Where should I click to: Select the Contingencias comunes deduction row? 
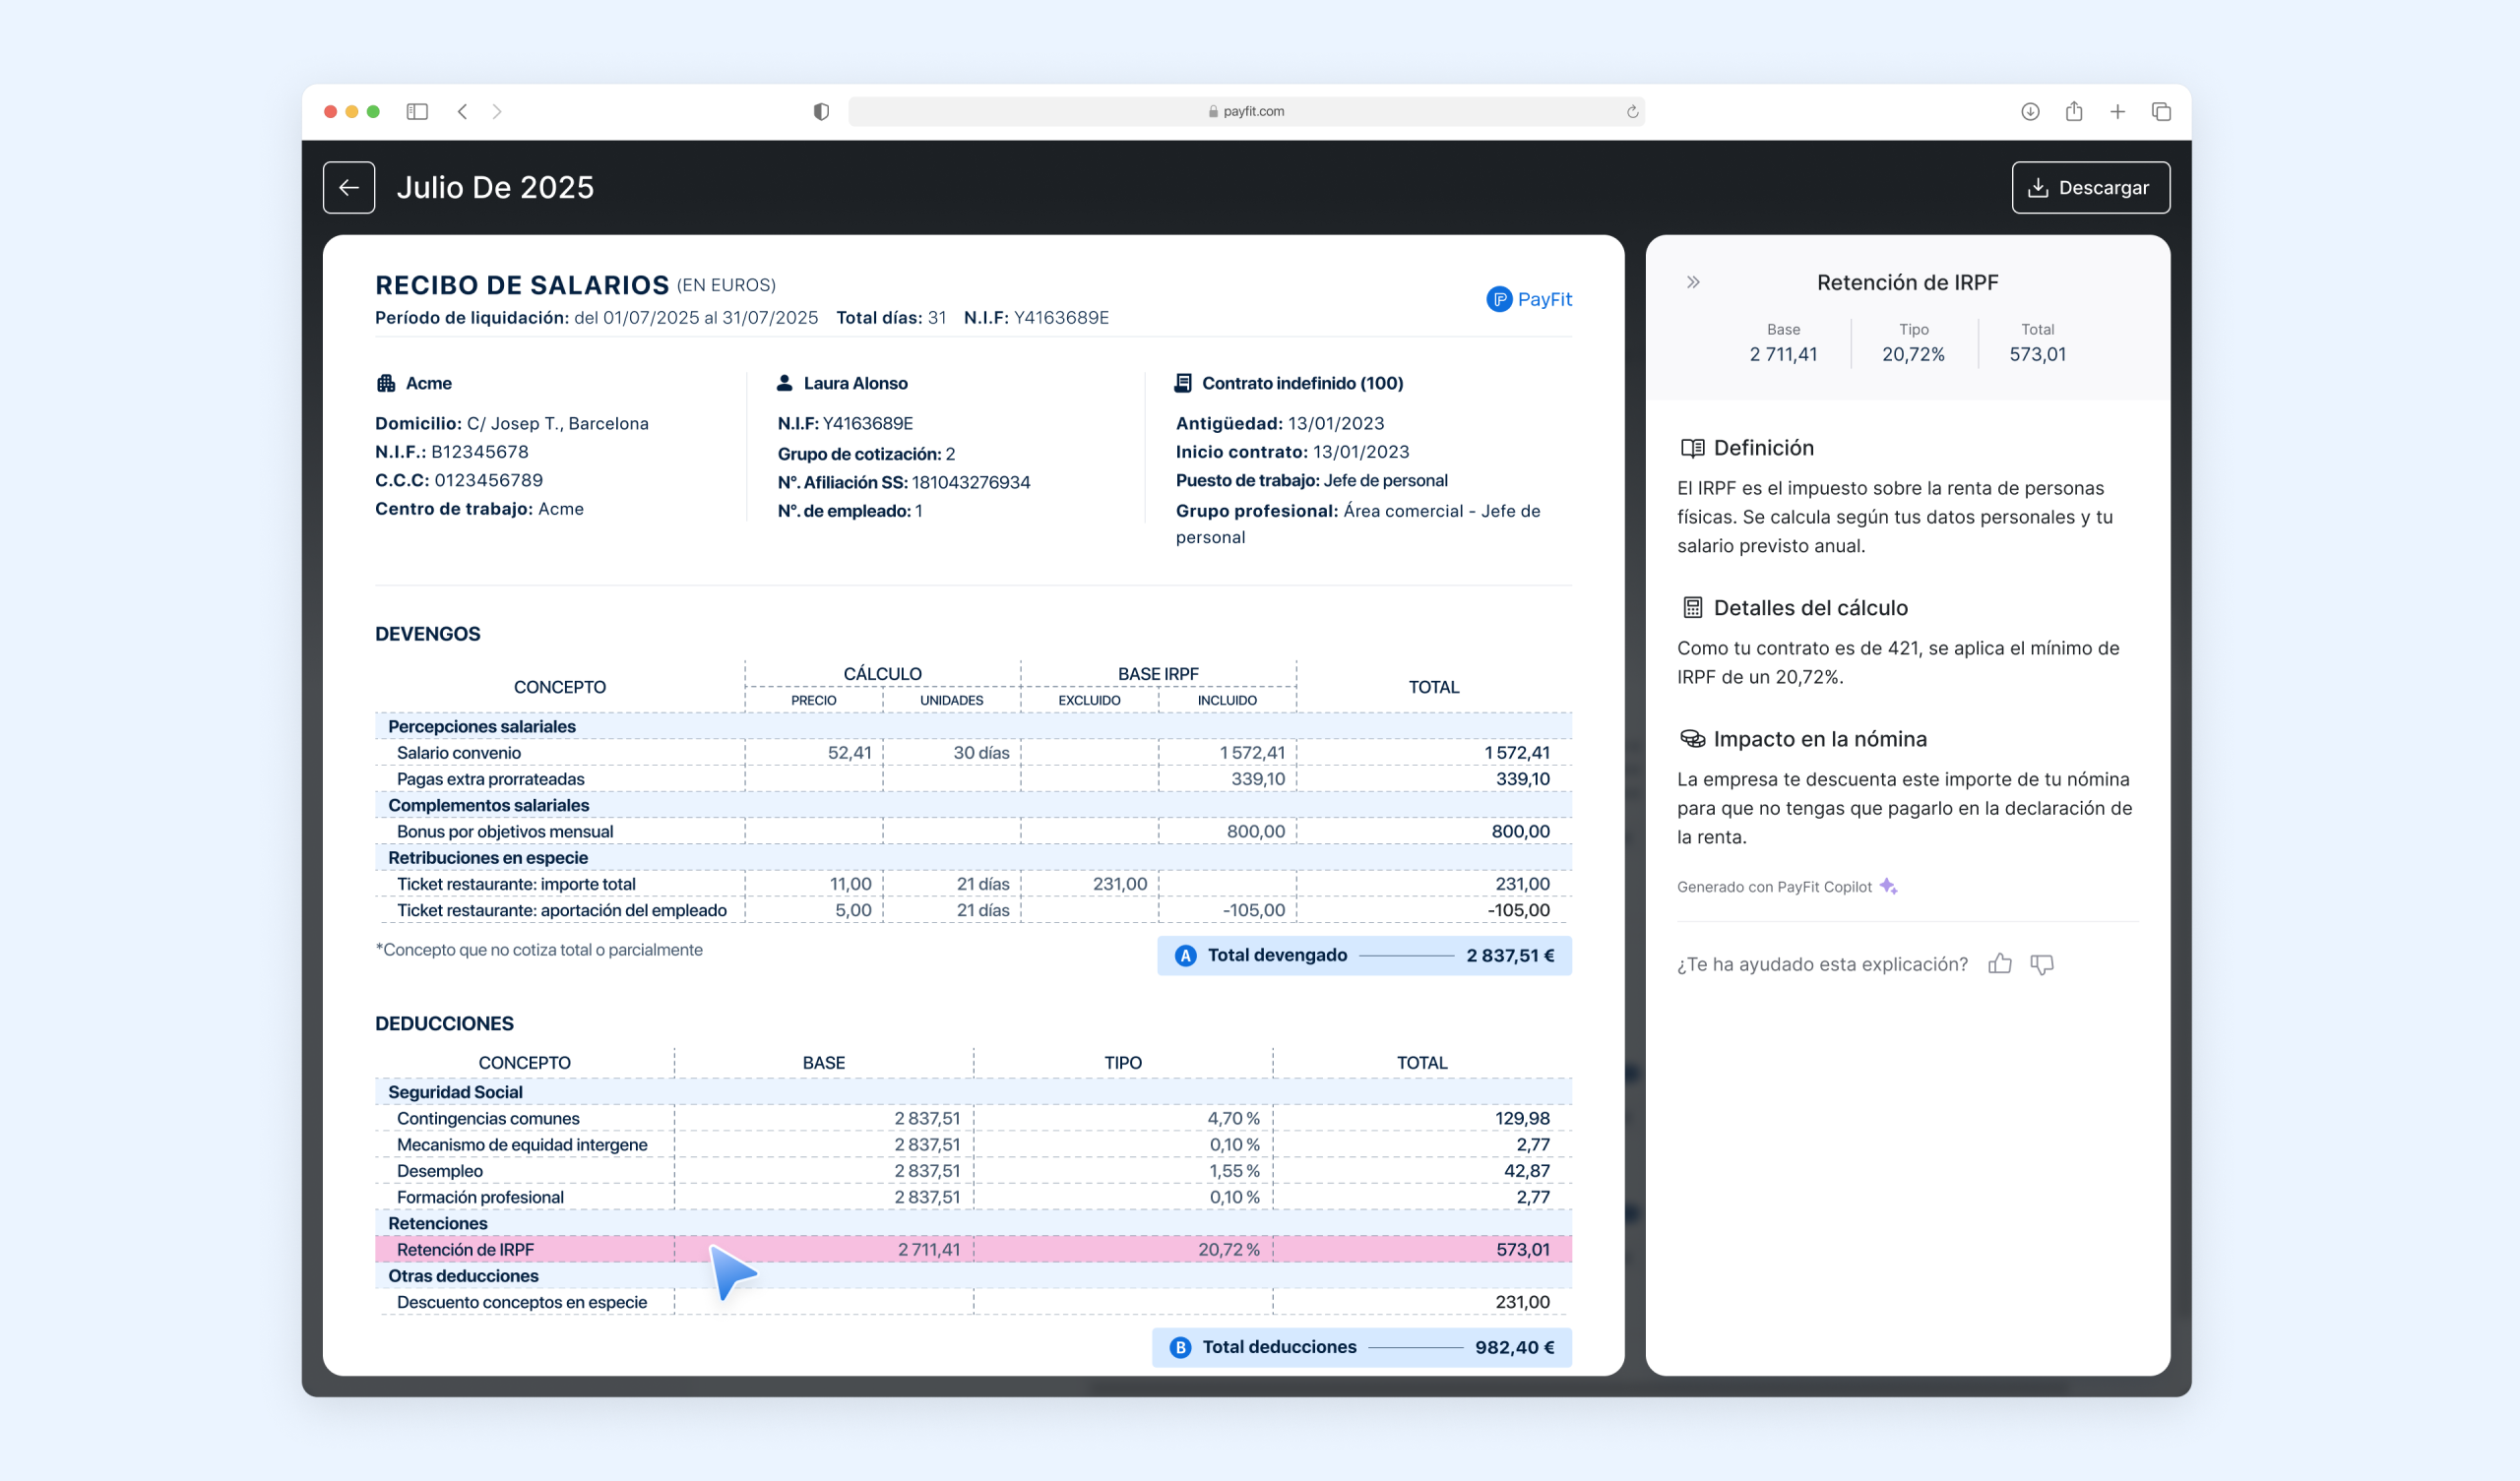pyautogui.click(x=973, y=1118)
